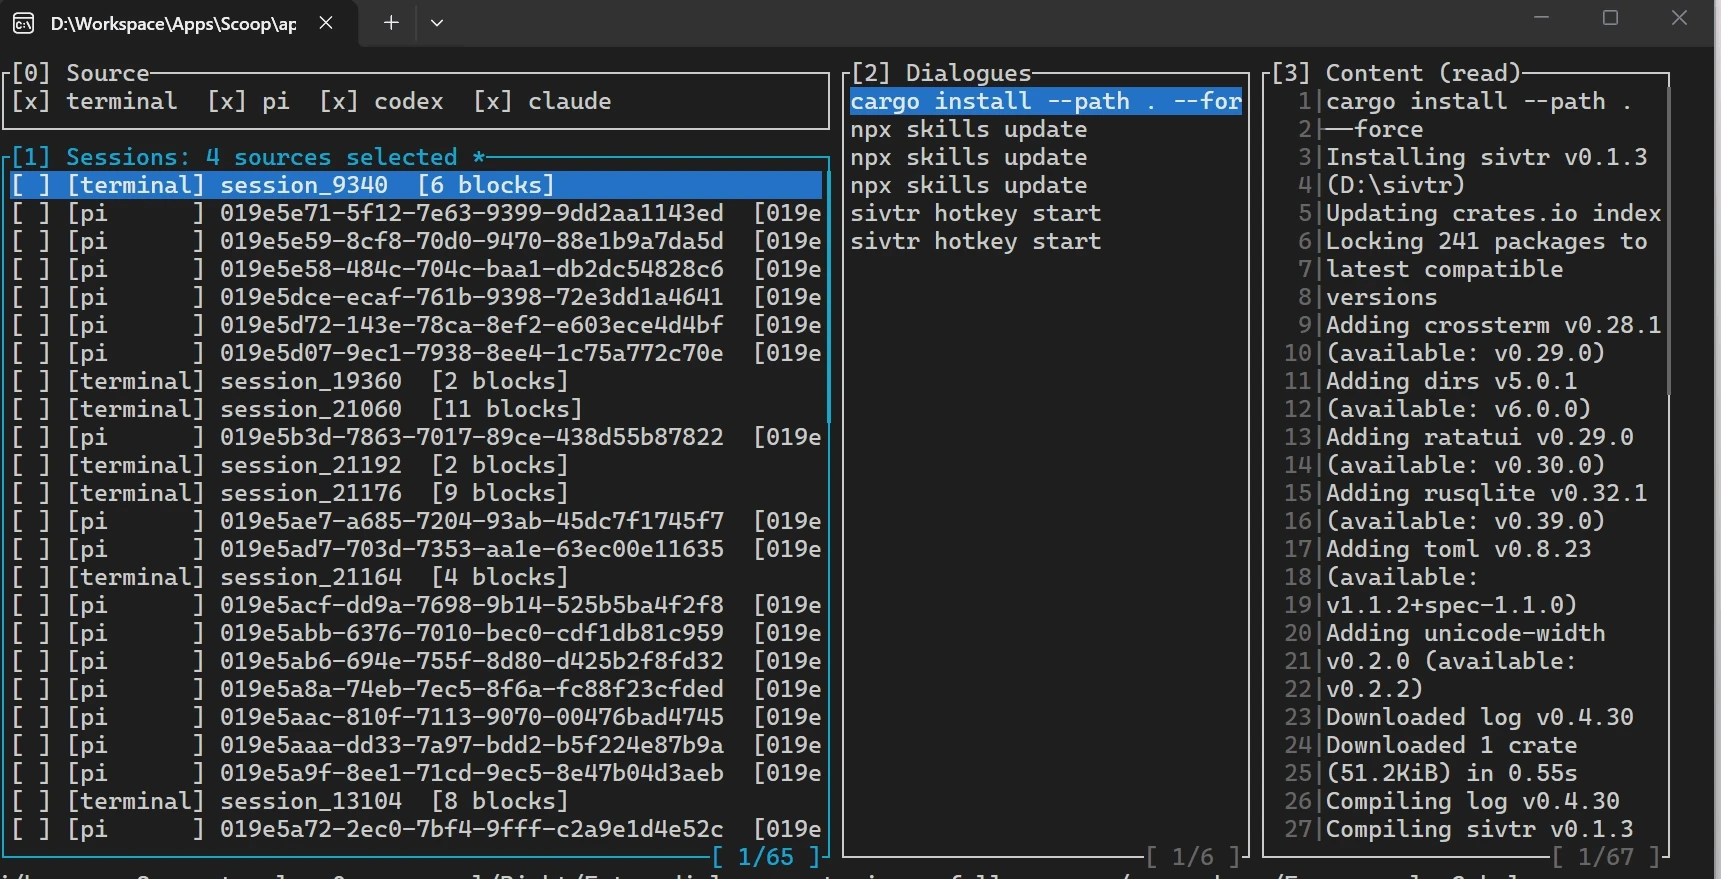Focus the [0] Source panel title
1721x879 pixels.
(x=80, y=73)
